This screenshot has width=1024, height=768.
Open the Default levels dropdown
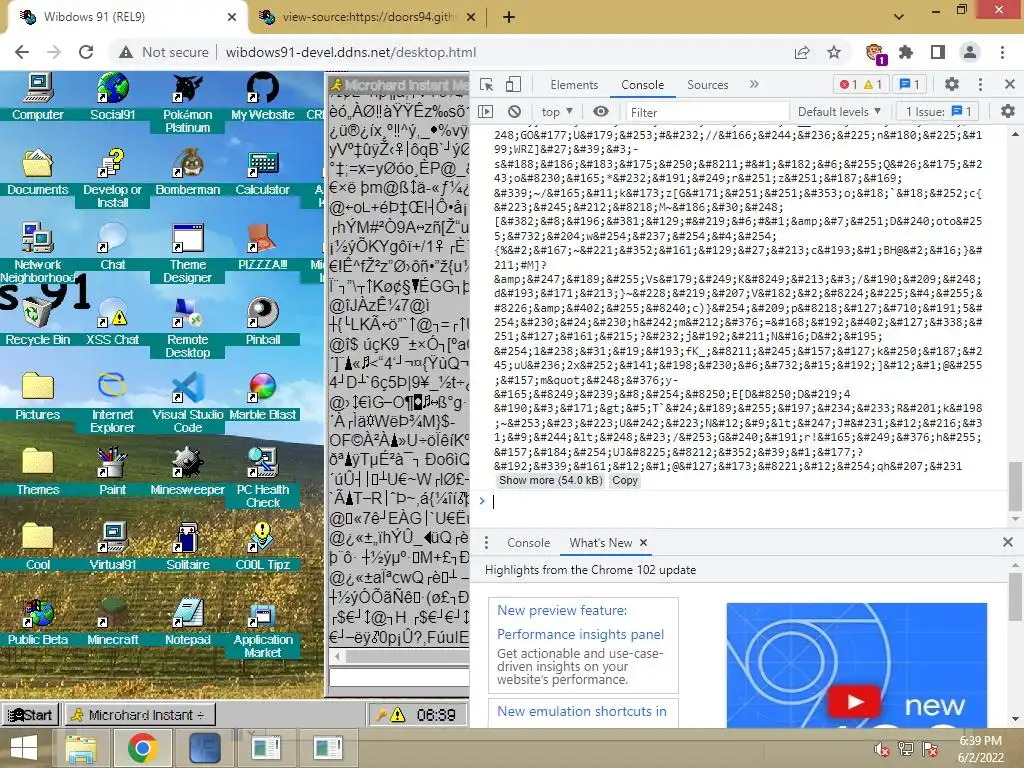839,112
